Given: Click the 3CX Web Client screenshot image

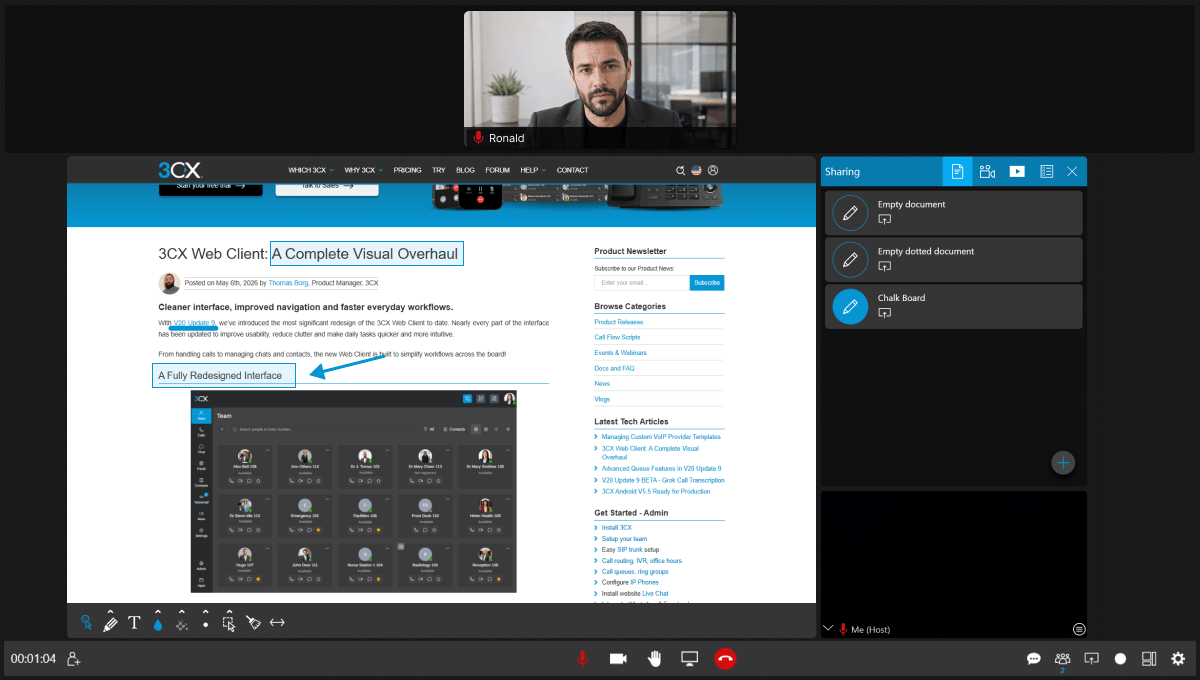Looking at the screenshot, I should 354,491.
